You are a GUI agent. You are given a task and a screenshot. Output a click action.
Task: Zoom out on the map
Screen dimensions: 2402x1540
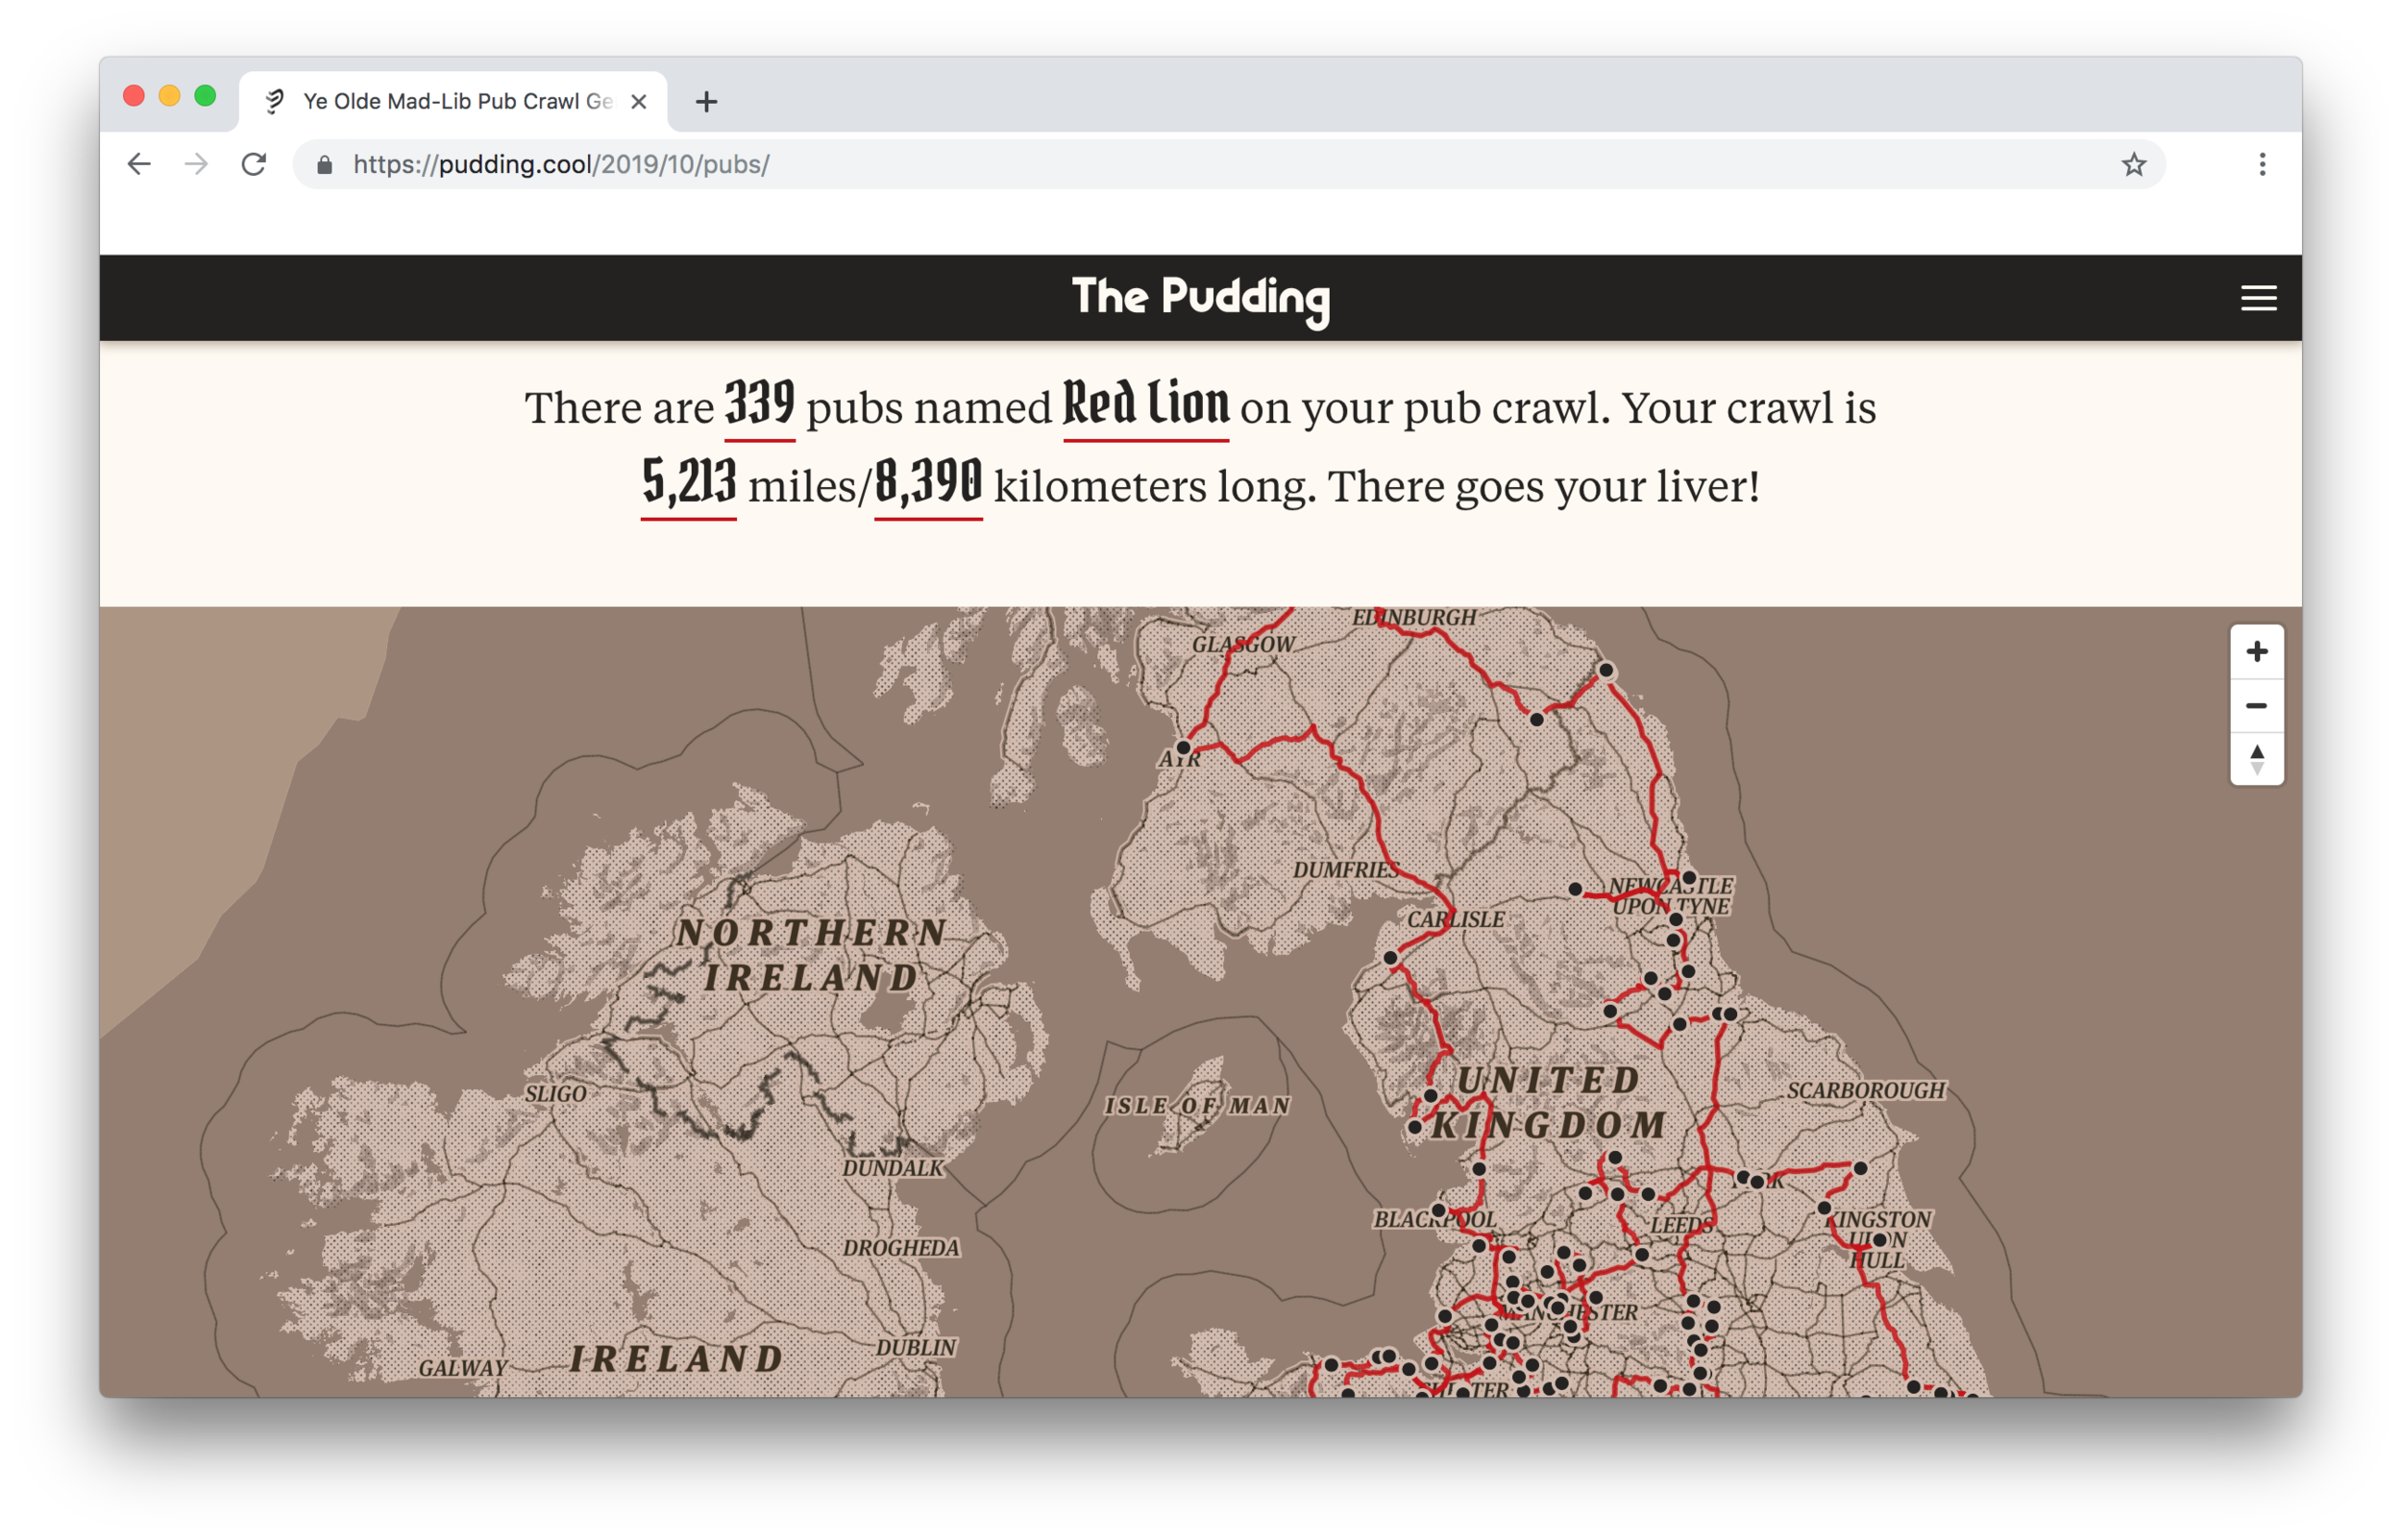2256,706
